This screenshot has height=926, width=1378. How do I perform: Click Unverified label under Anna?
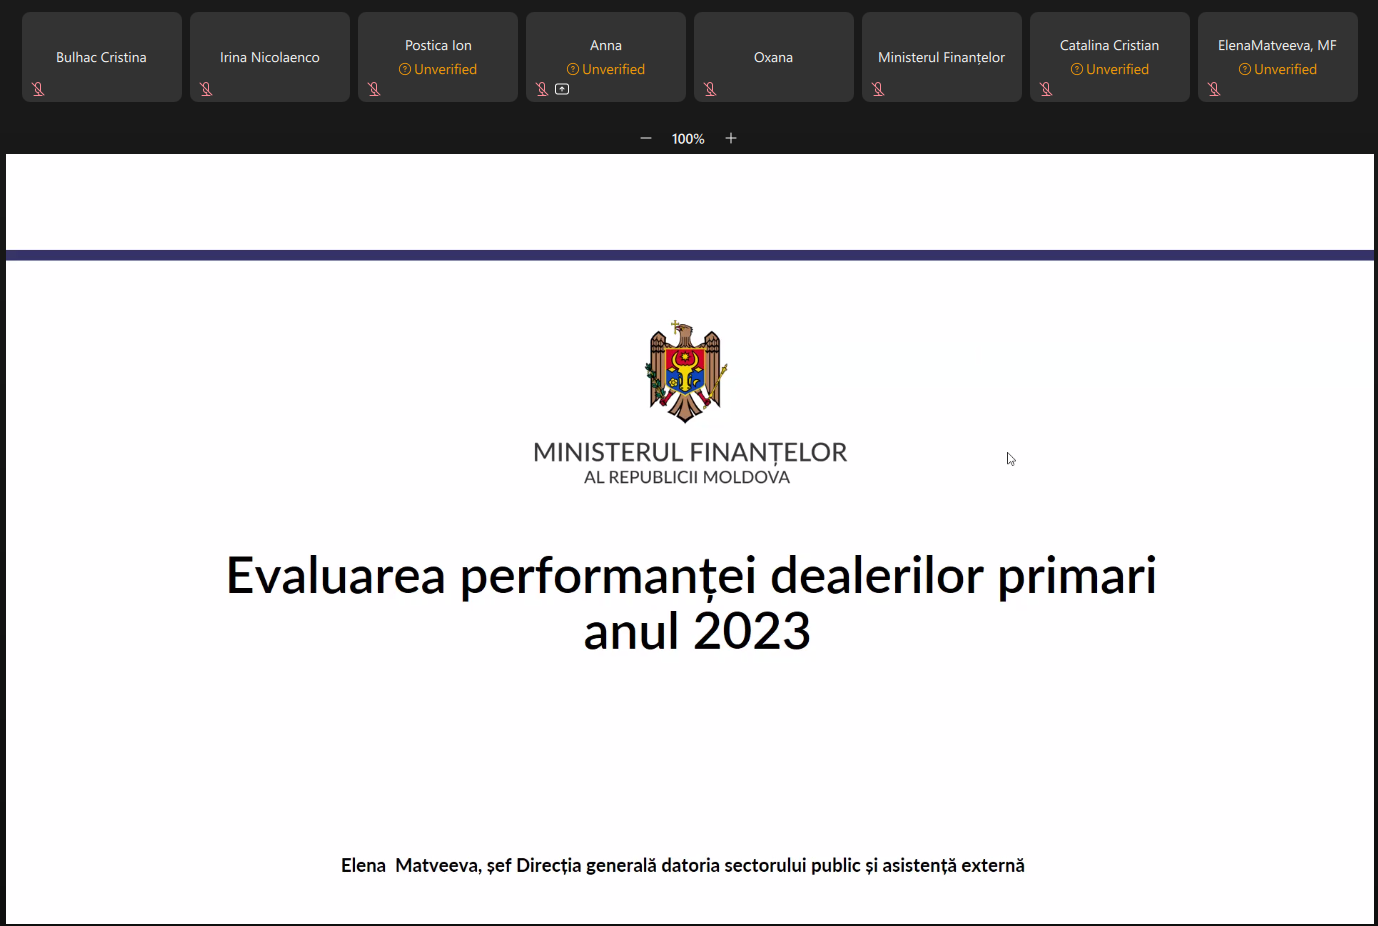click(x=614, y=69)
